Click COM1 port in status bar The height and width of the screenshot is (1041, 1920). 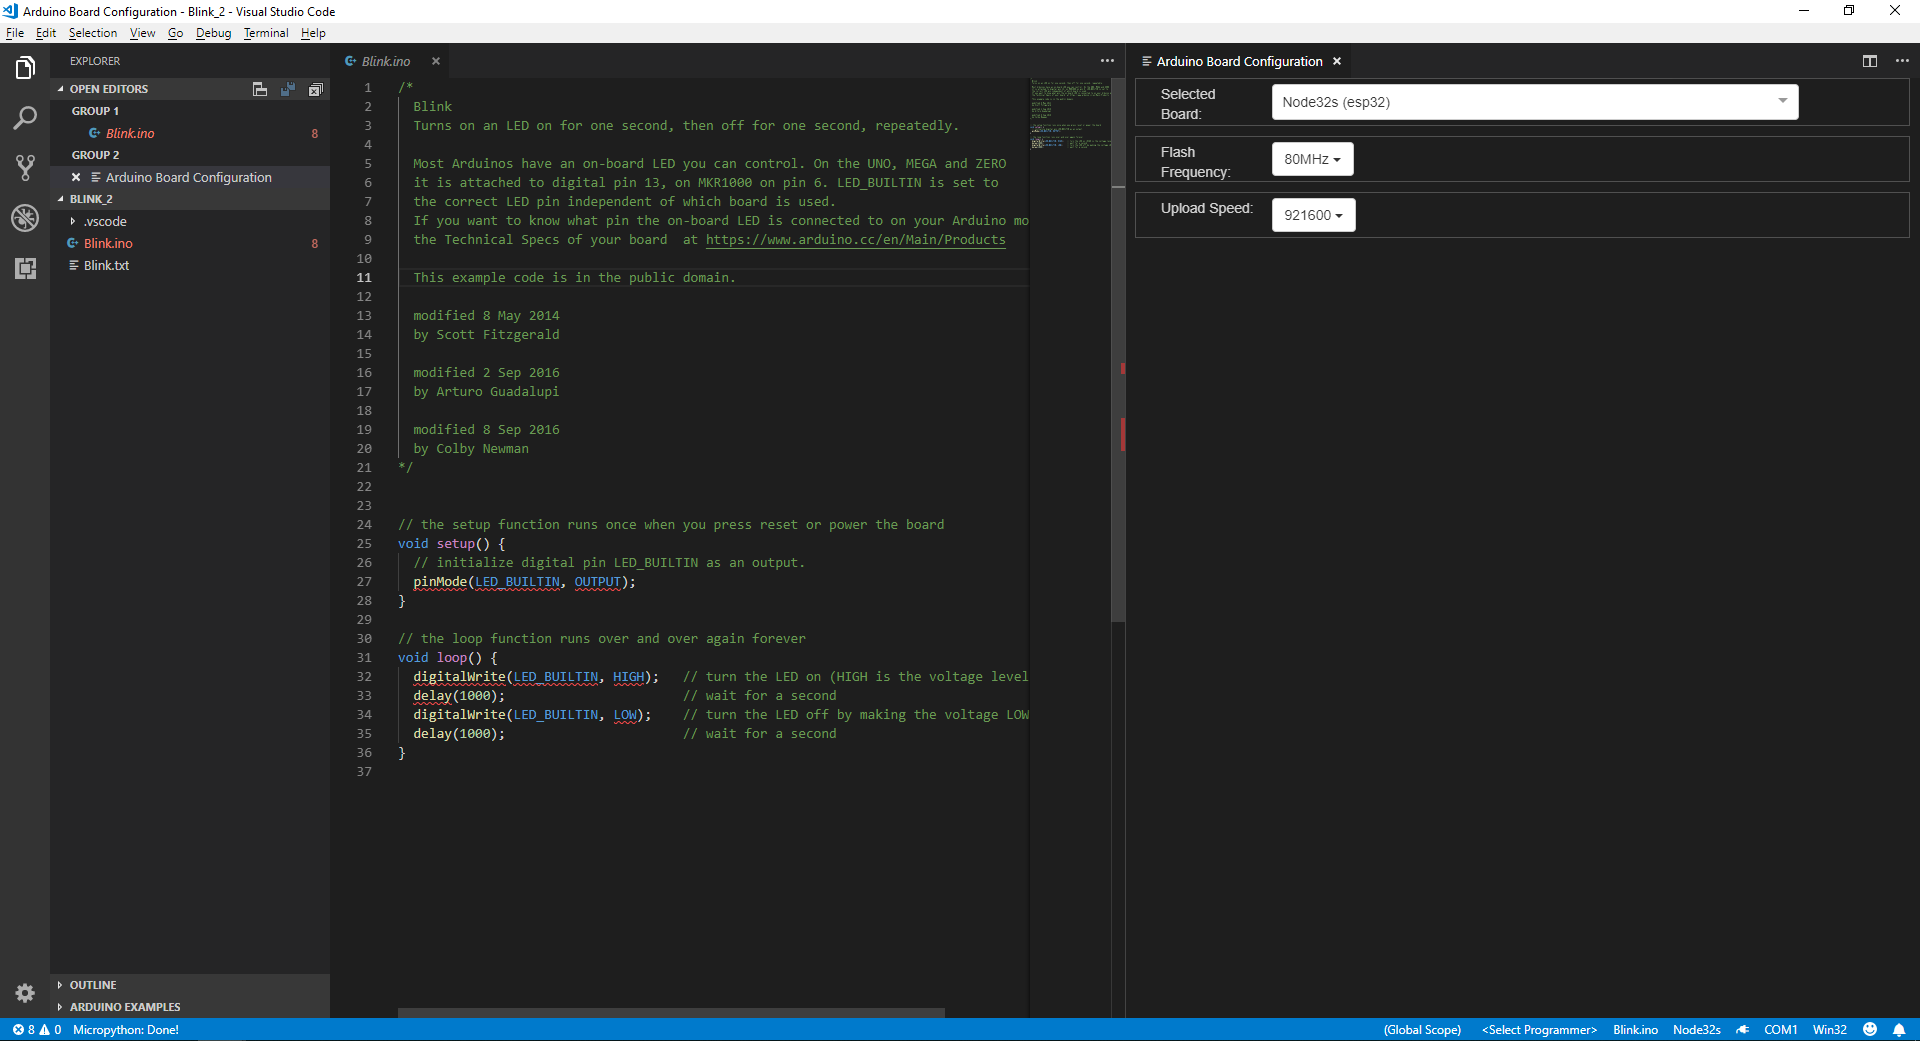click(1780, 1030)
